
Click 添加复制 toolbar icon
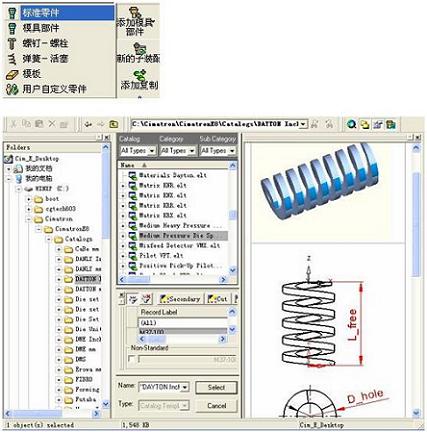tap(139, 80)
